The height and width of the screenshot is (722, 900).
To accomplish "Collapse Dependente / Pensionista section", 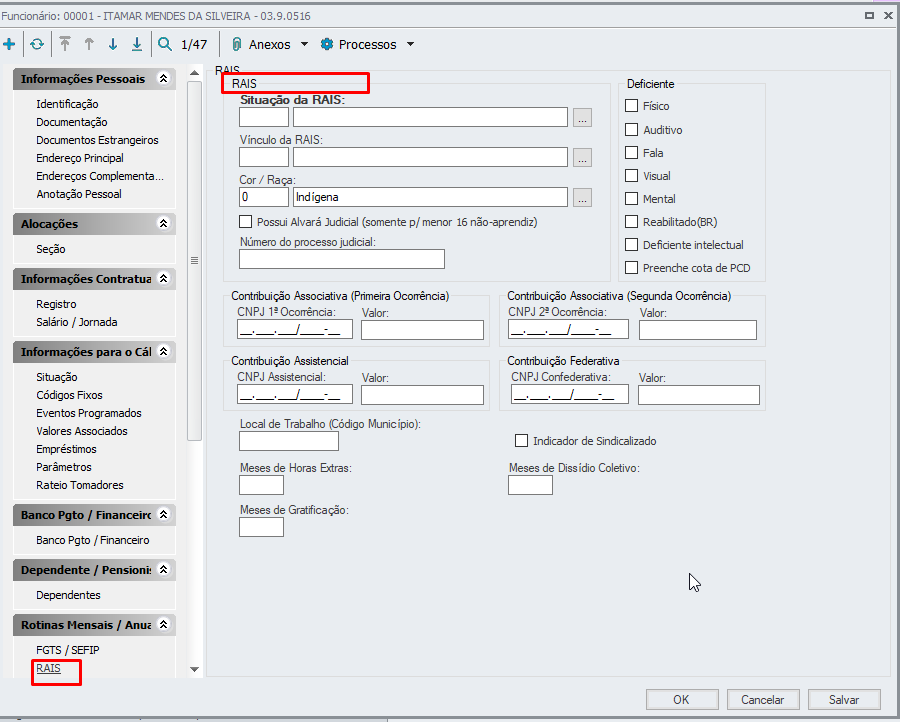I will pos(164,569).
